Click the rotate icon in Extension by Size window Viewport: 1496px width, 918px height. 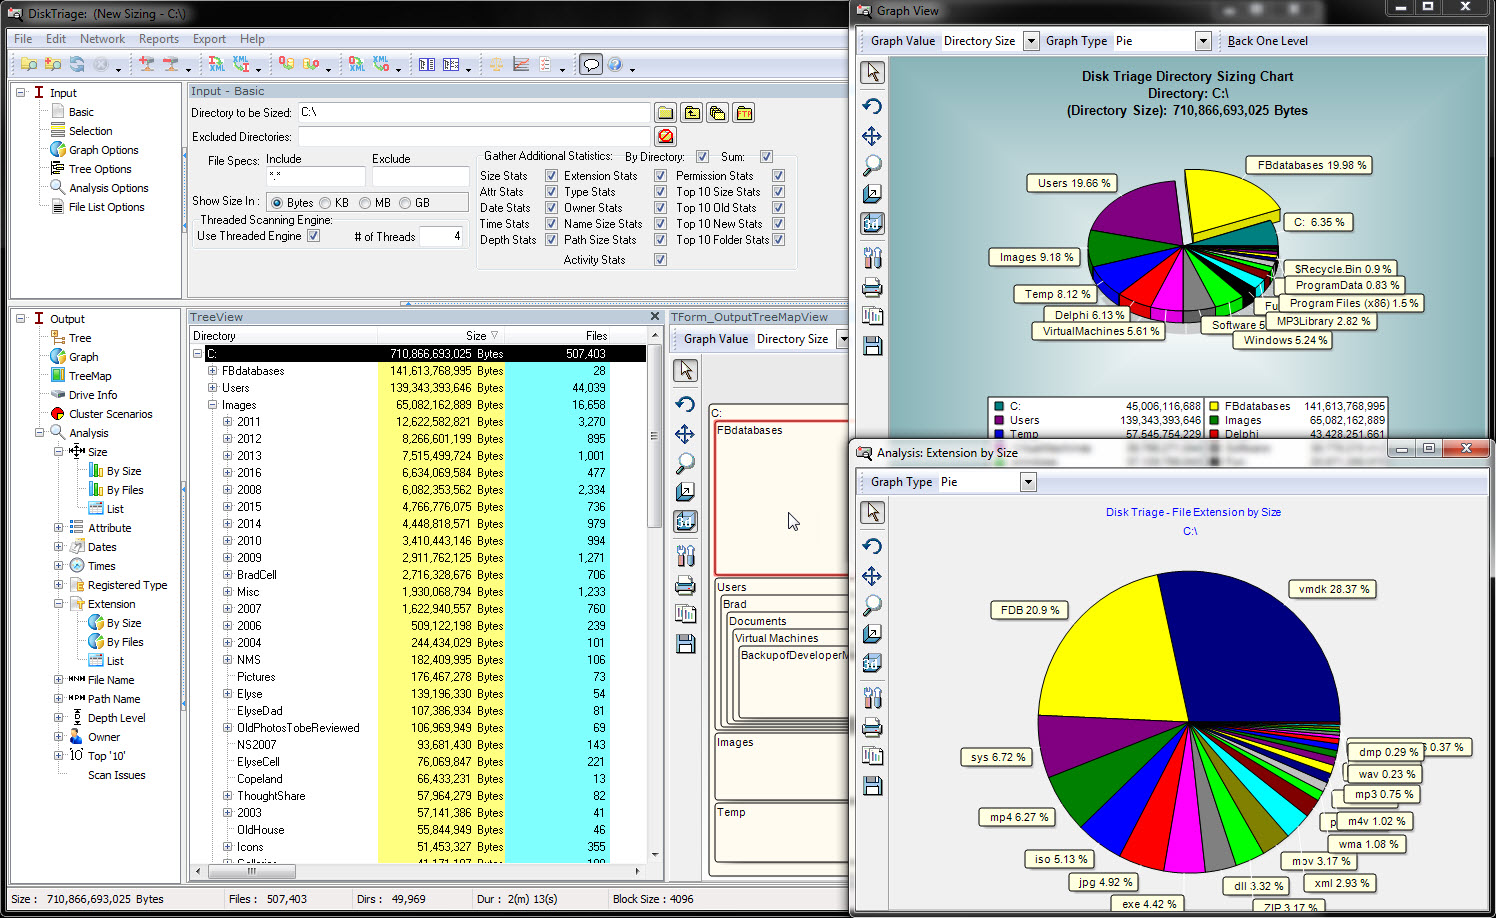tap(872, 546)
